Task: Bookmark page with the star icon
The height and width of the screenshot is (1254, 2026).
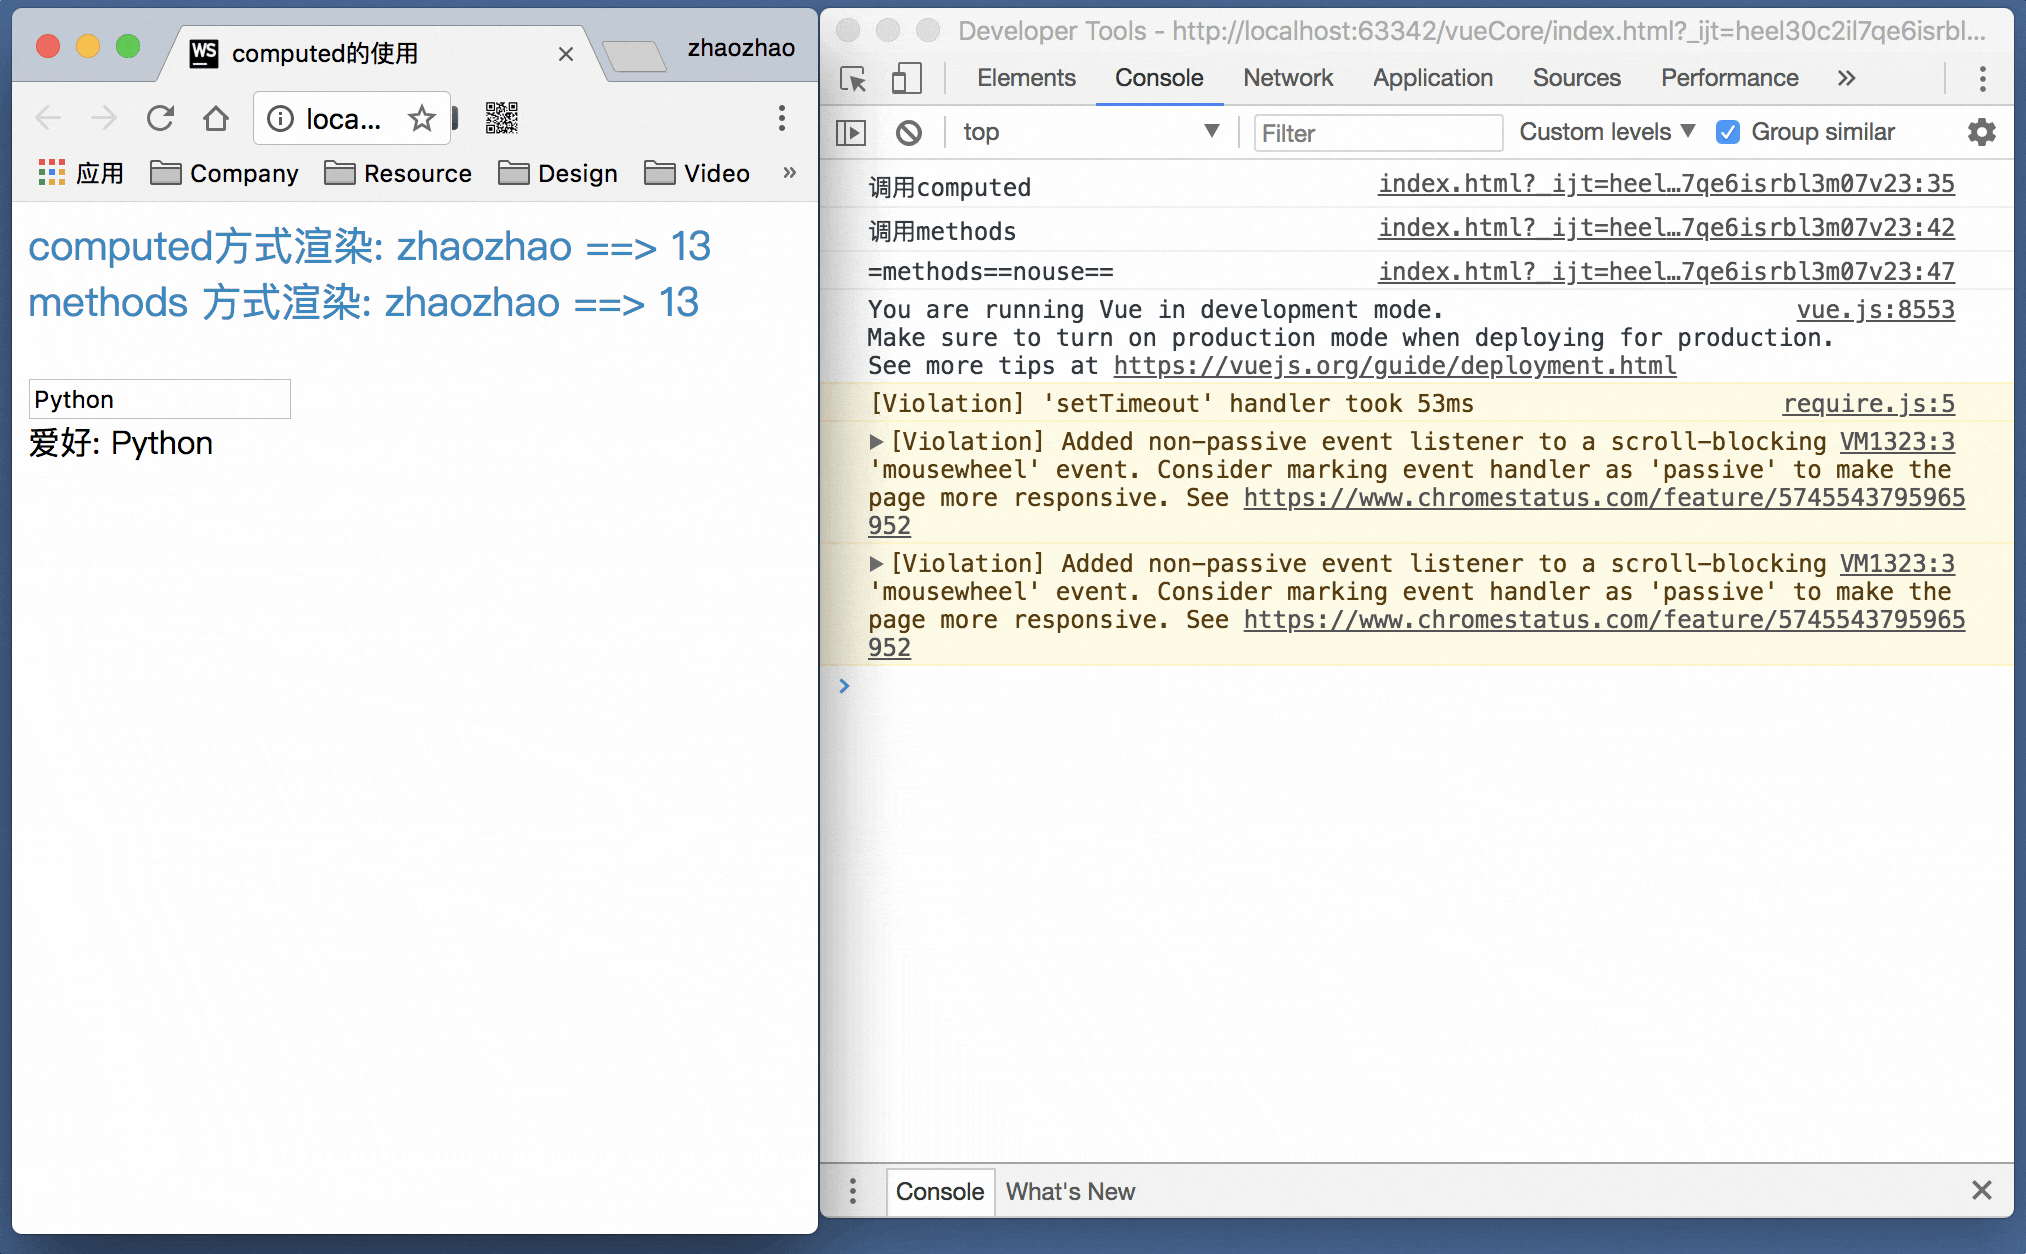Action: tap(422, 119)
